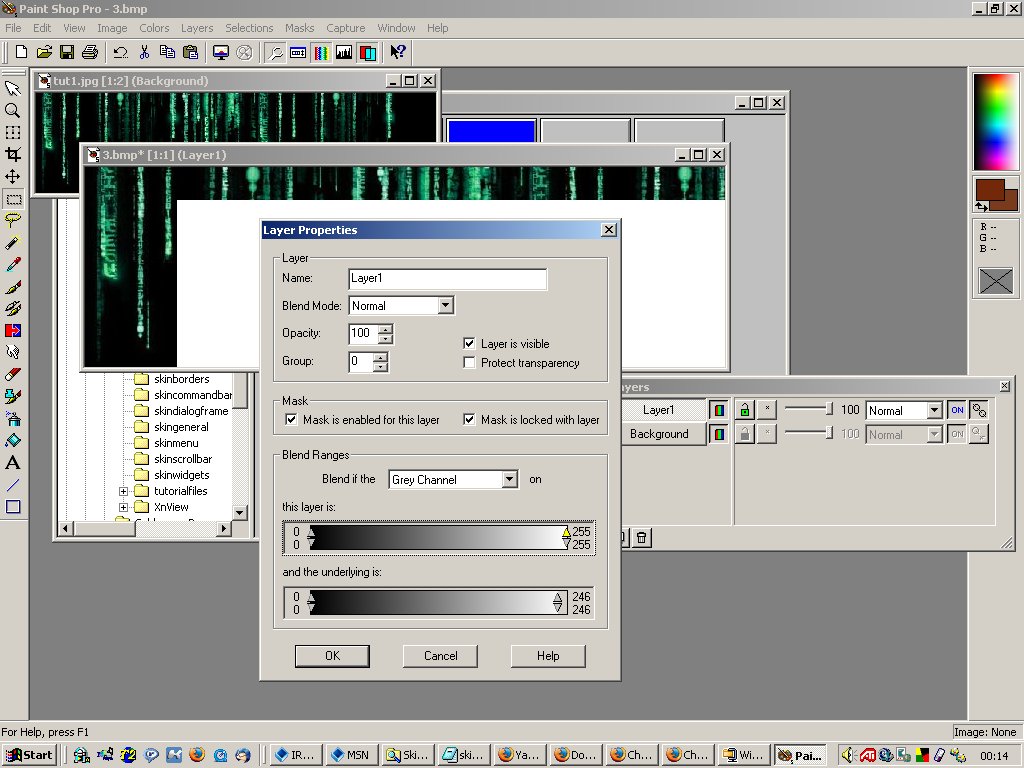Click the rainbow color picker panel

(995, 121)
